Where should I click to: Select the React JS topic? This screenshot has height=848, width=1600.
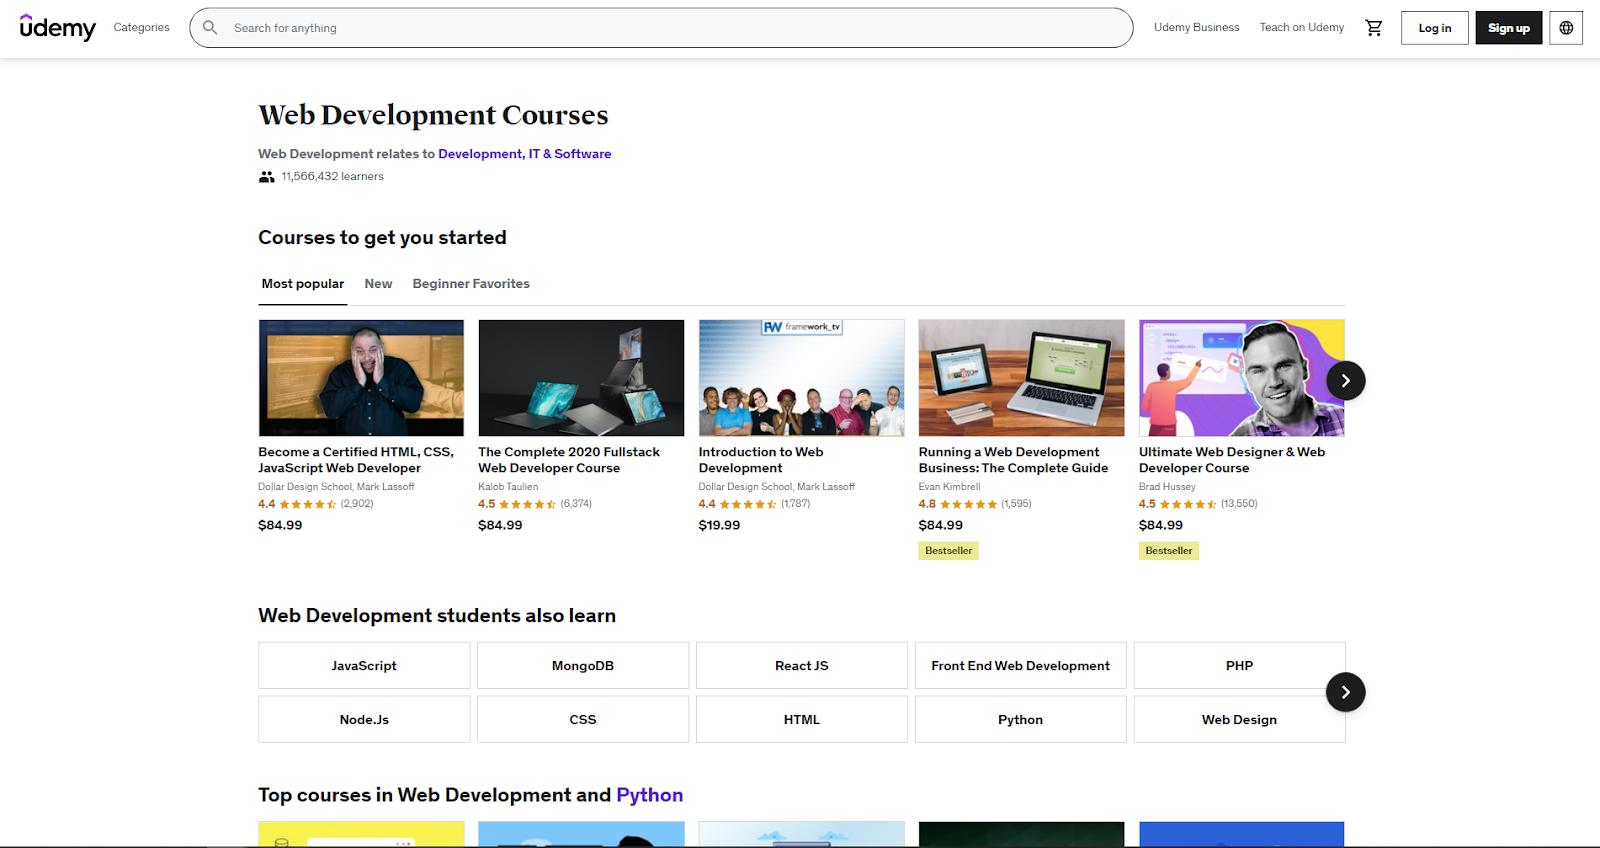(802, 666)
